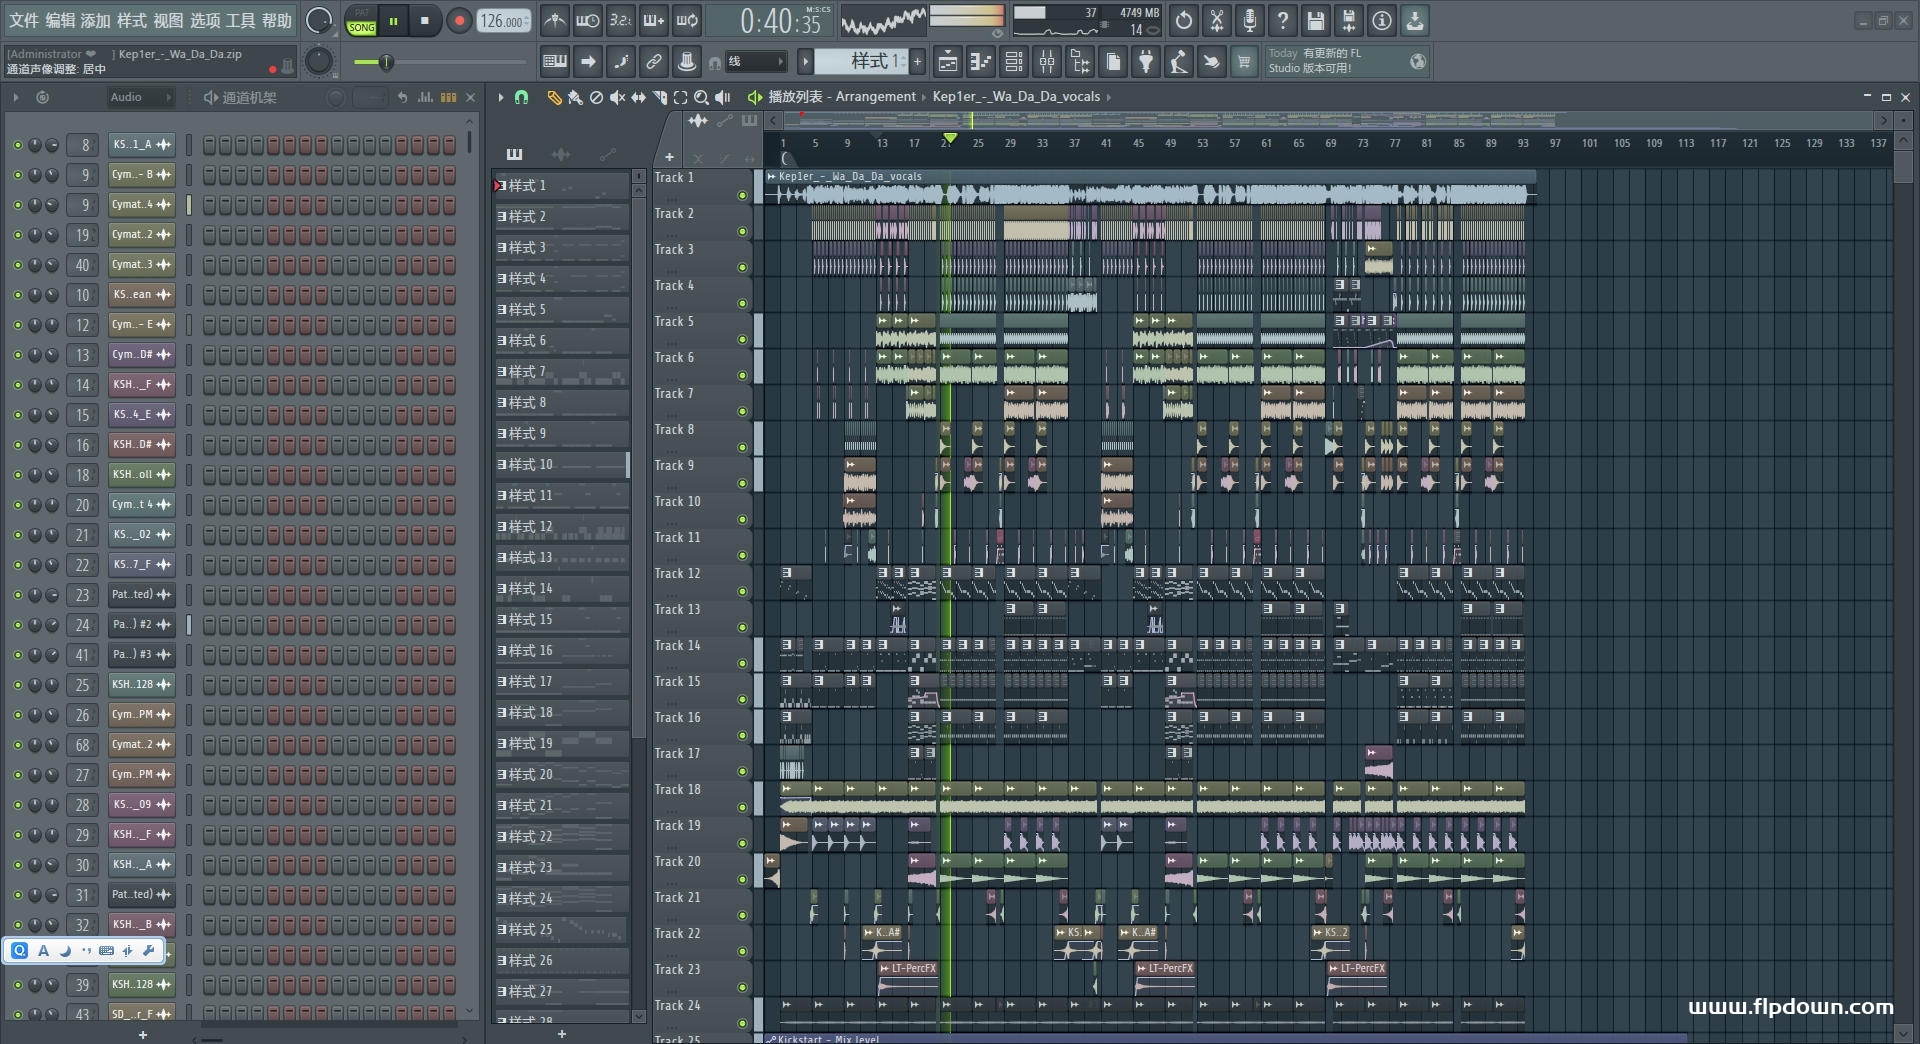Viewport: 1920px width, 1044px height.
Task: Open the 工具 (Tools) menu
Action: 240,20
